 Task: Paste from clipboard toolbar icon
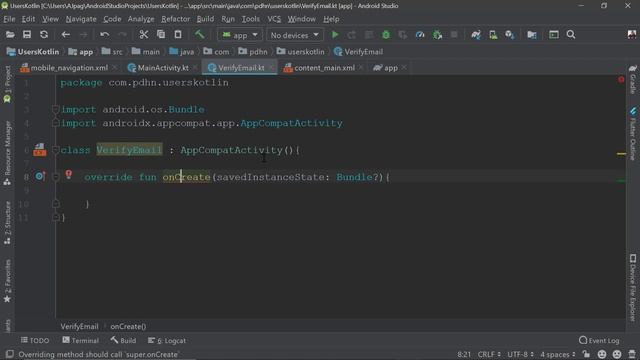click(178, 35)
